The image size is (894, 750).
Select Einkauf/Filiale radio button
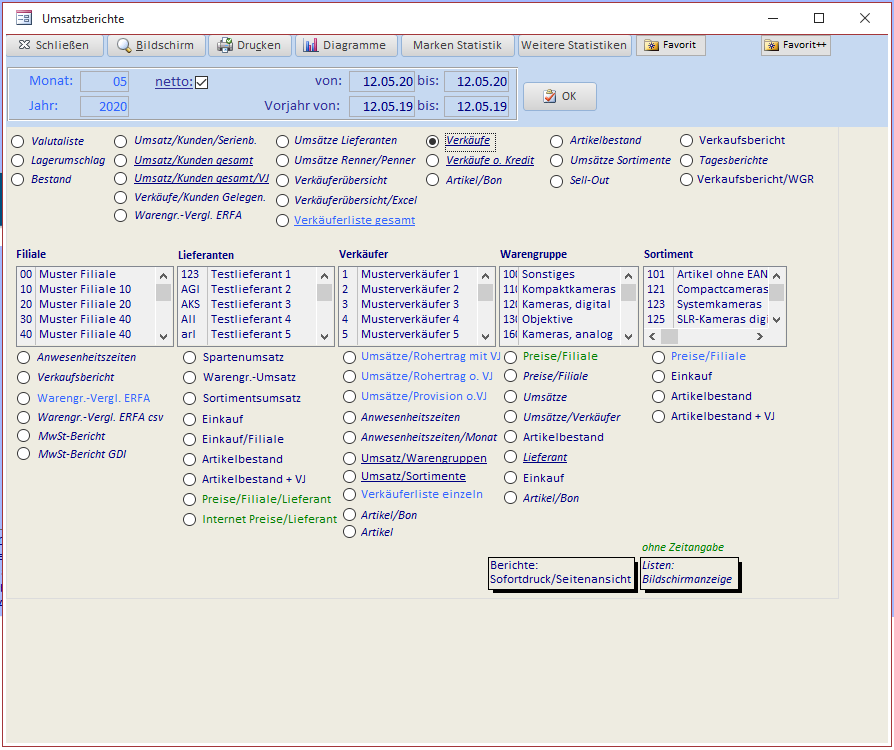tap(189, 440)
